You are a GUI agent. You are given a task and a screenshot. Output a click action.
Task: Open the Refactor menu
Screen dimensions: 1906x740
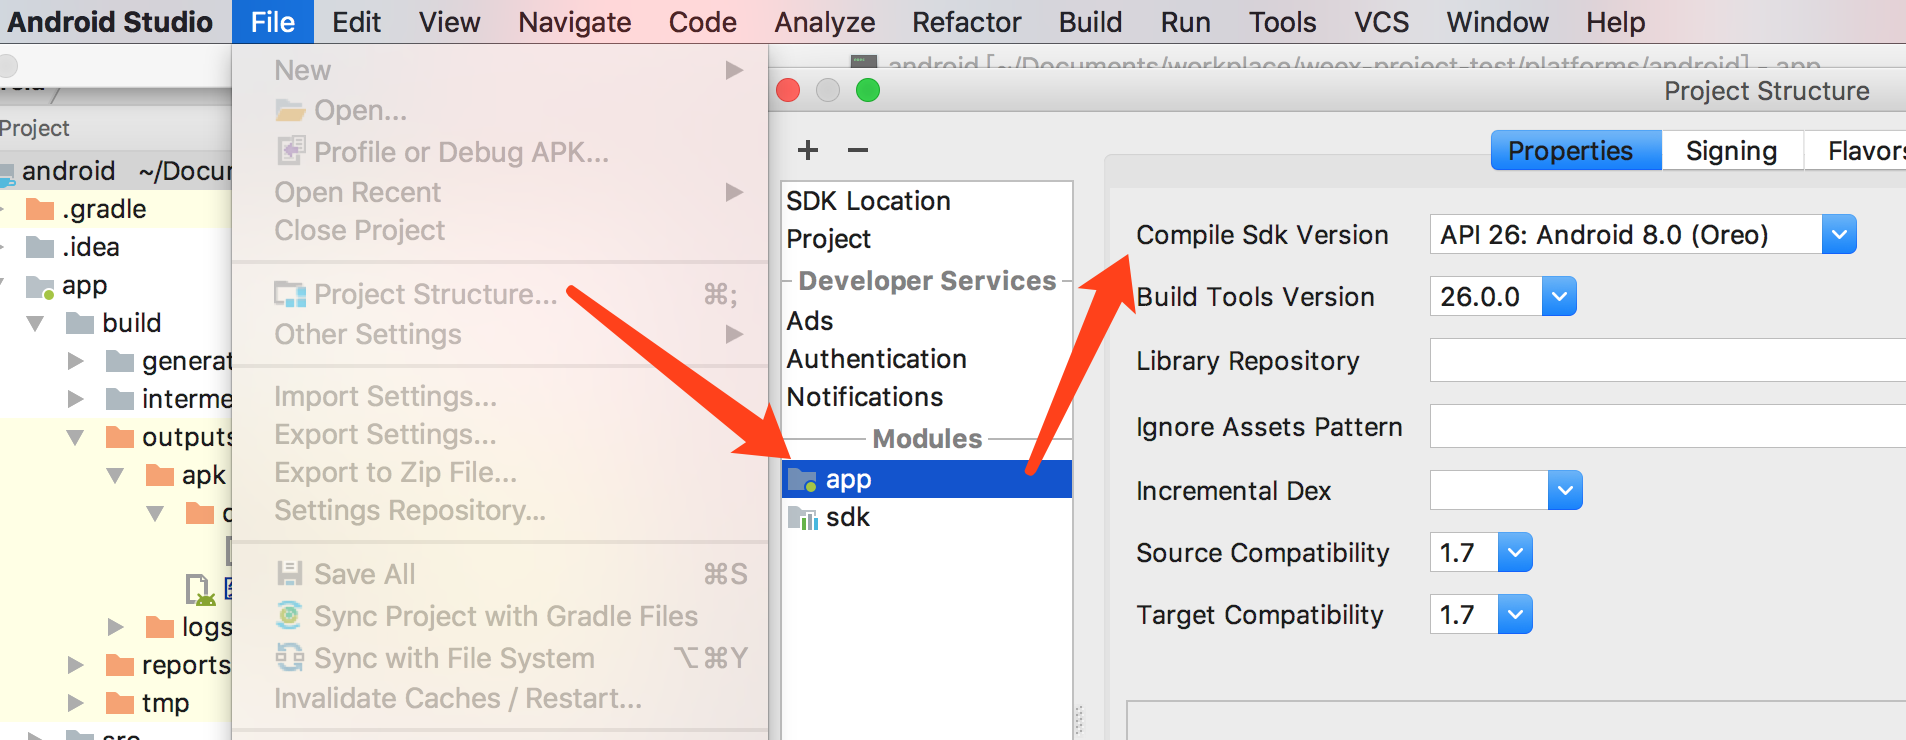click(x=966, y=22)
